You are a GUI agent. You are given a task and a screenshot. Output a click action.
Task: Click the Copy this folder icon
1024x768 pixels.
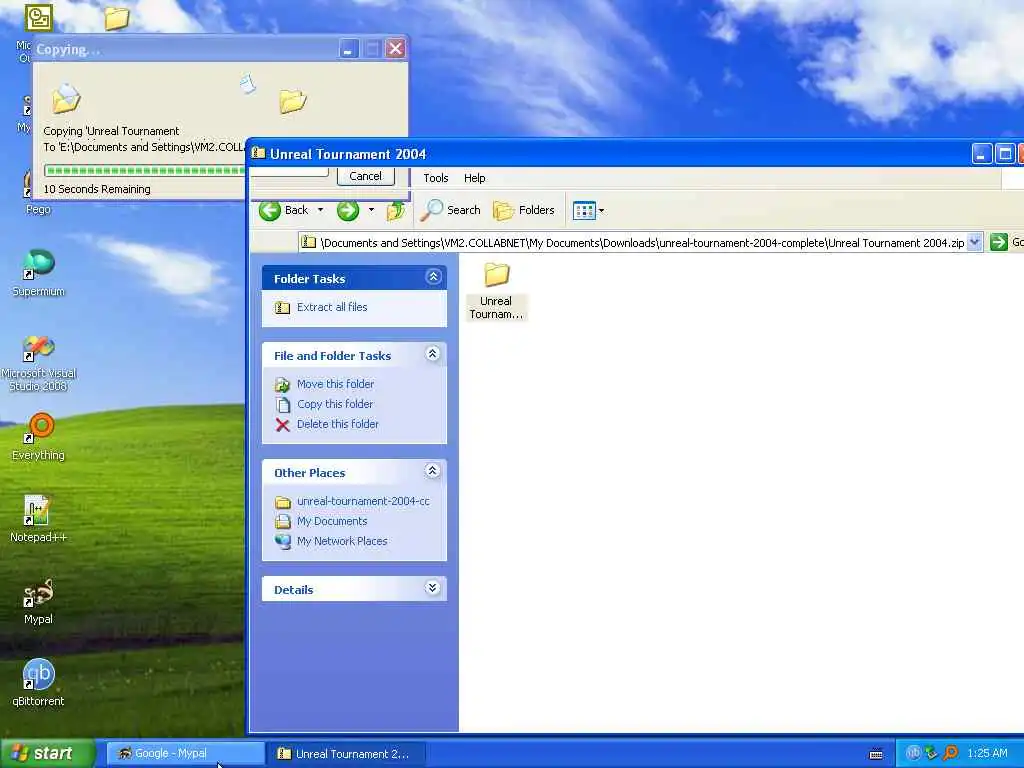(x=282, y=405)
